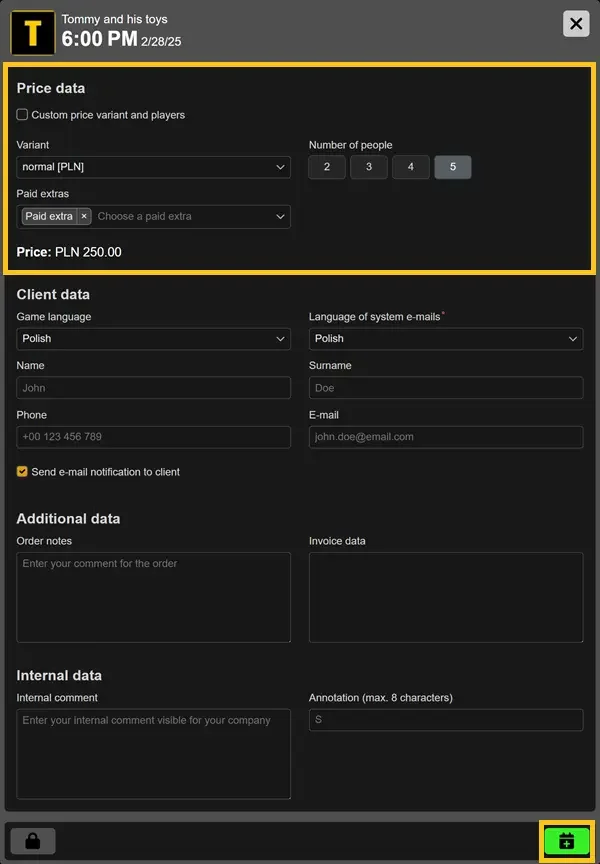Select 2 as number of people
Screen dimensions: 600x864
tap(327, 167)
